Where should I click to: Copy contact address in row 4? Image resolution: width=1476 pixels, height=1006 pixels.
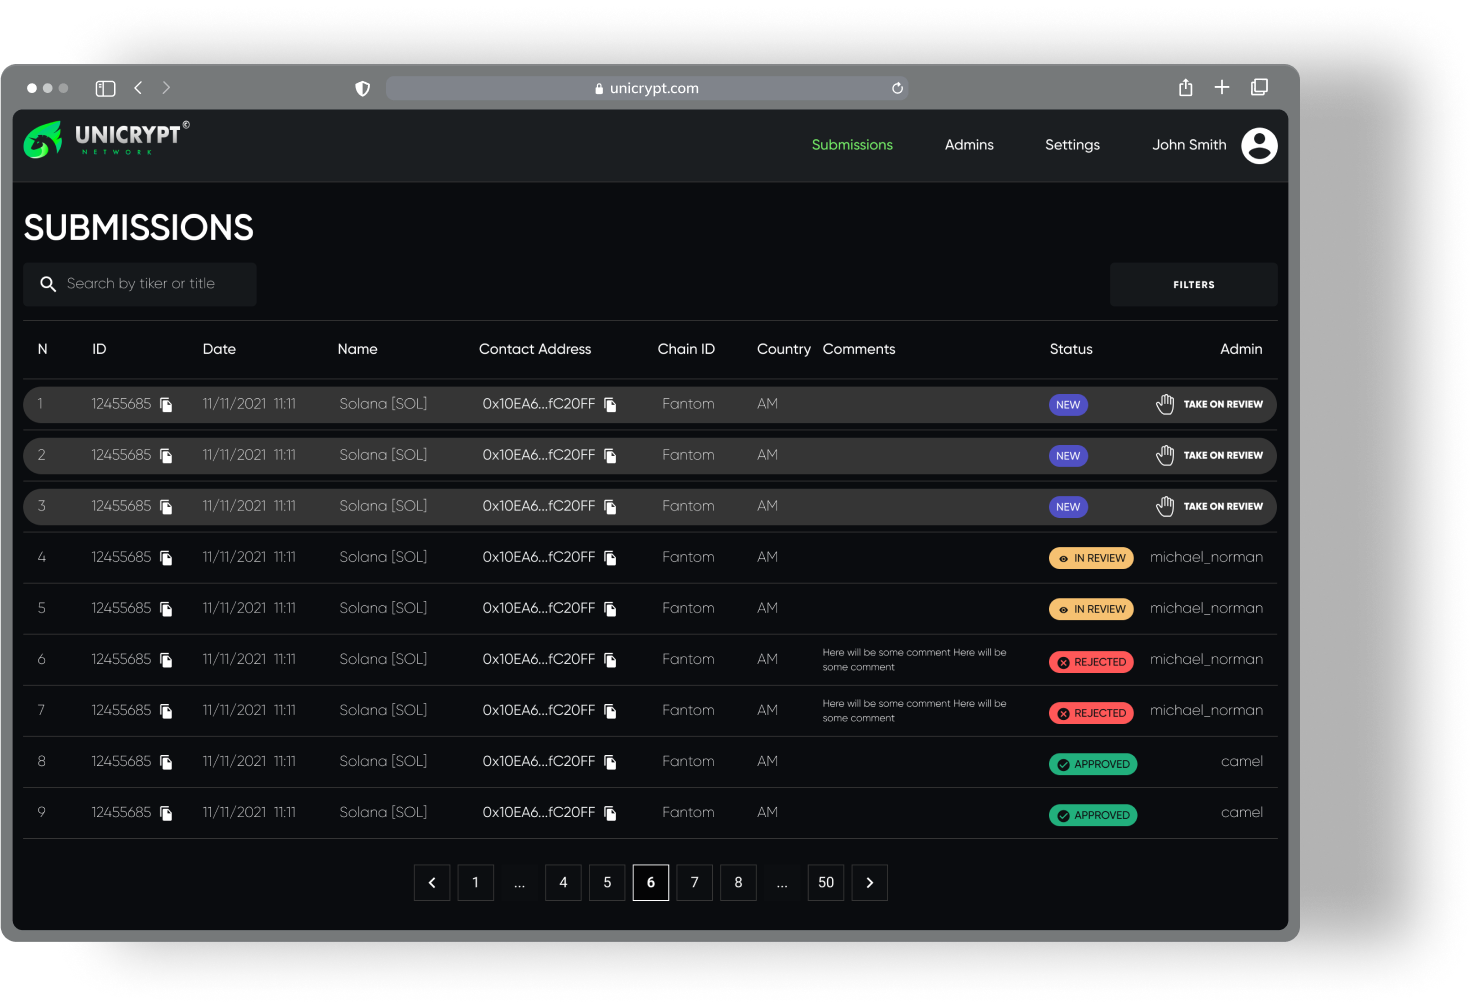point(610,558)
